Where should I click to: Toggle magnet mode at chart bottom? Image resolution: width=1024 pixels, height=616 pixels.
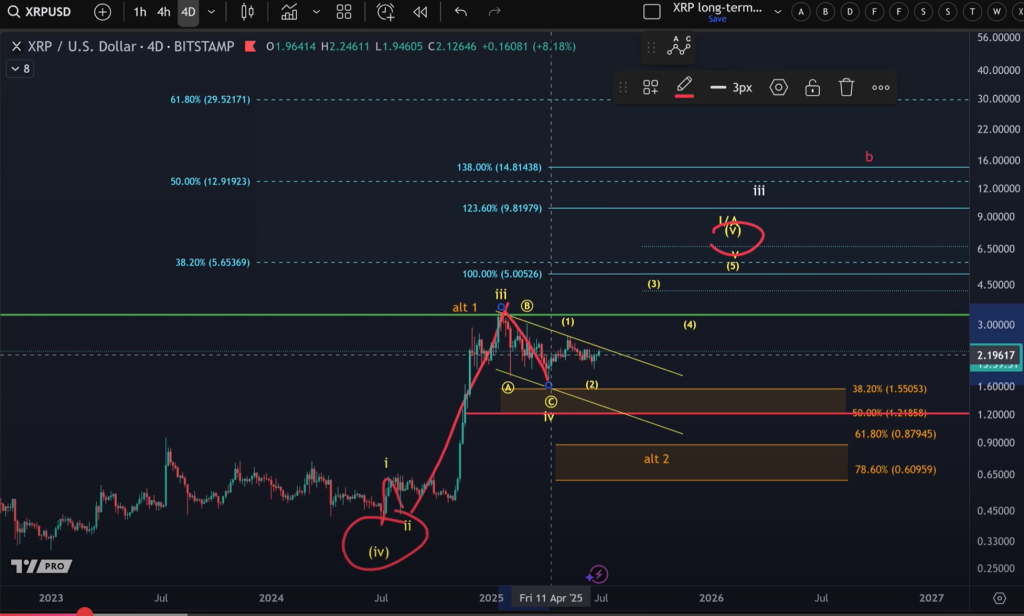click(x=596, y=576)
